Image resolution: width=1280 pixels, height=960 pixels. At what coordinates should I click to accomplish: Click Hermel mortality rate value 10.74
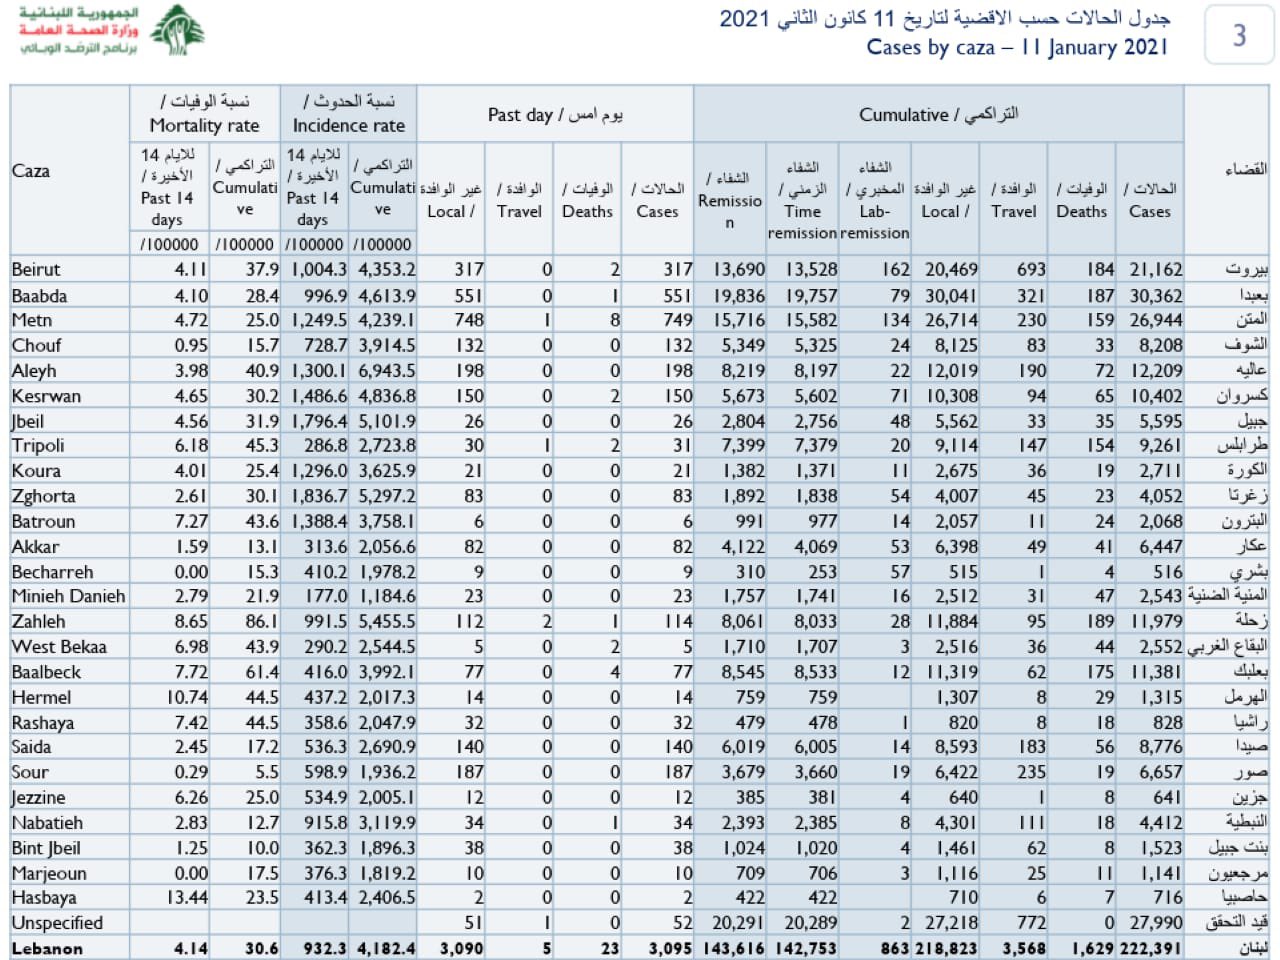coord(187,697)
